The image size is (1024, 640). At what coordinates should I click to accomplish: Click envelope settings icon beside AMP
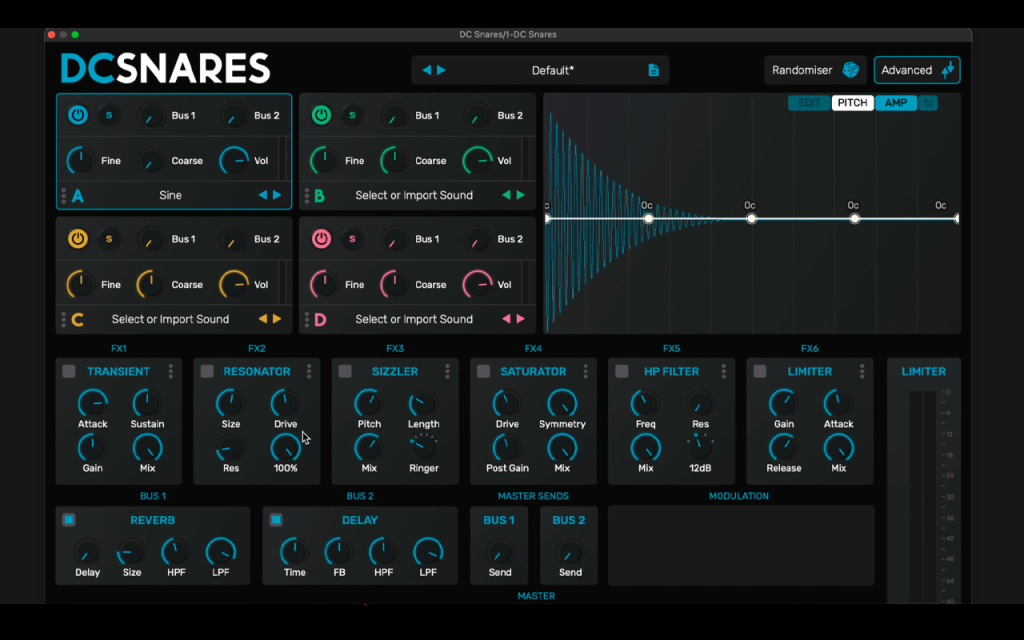tap(928, 103)
